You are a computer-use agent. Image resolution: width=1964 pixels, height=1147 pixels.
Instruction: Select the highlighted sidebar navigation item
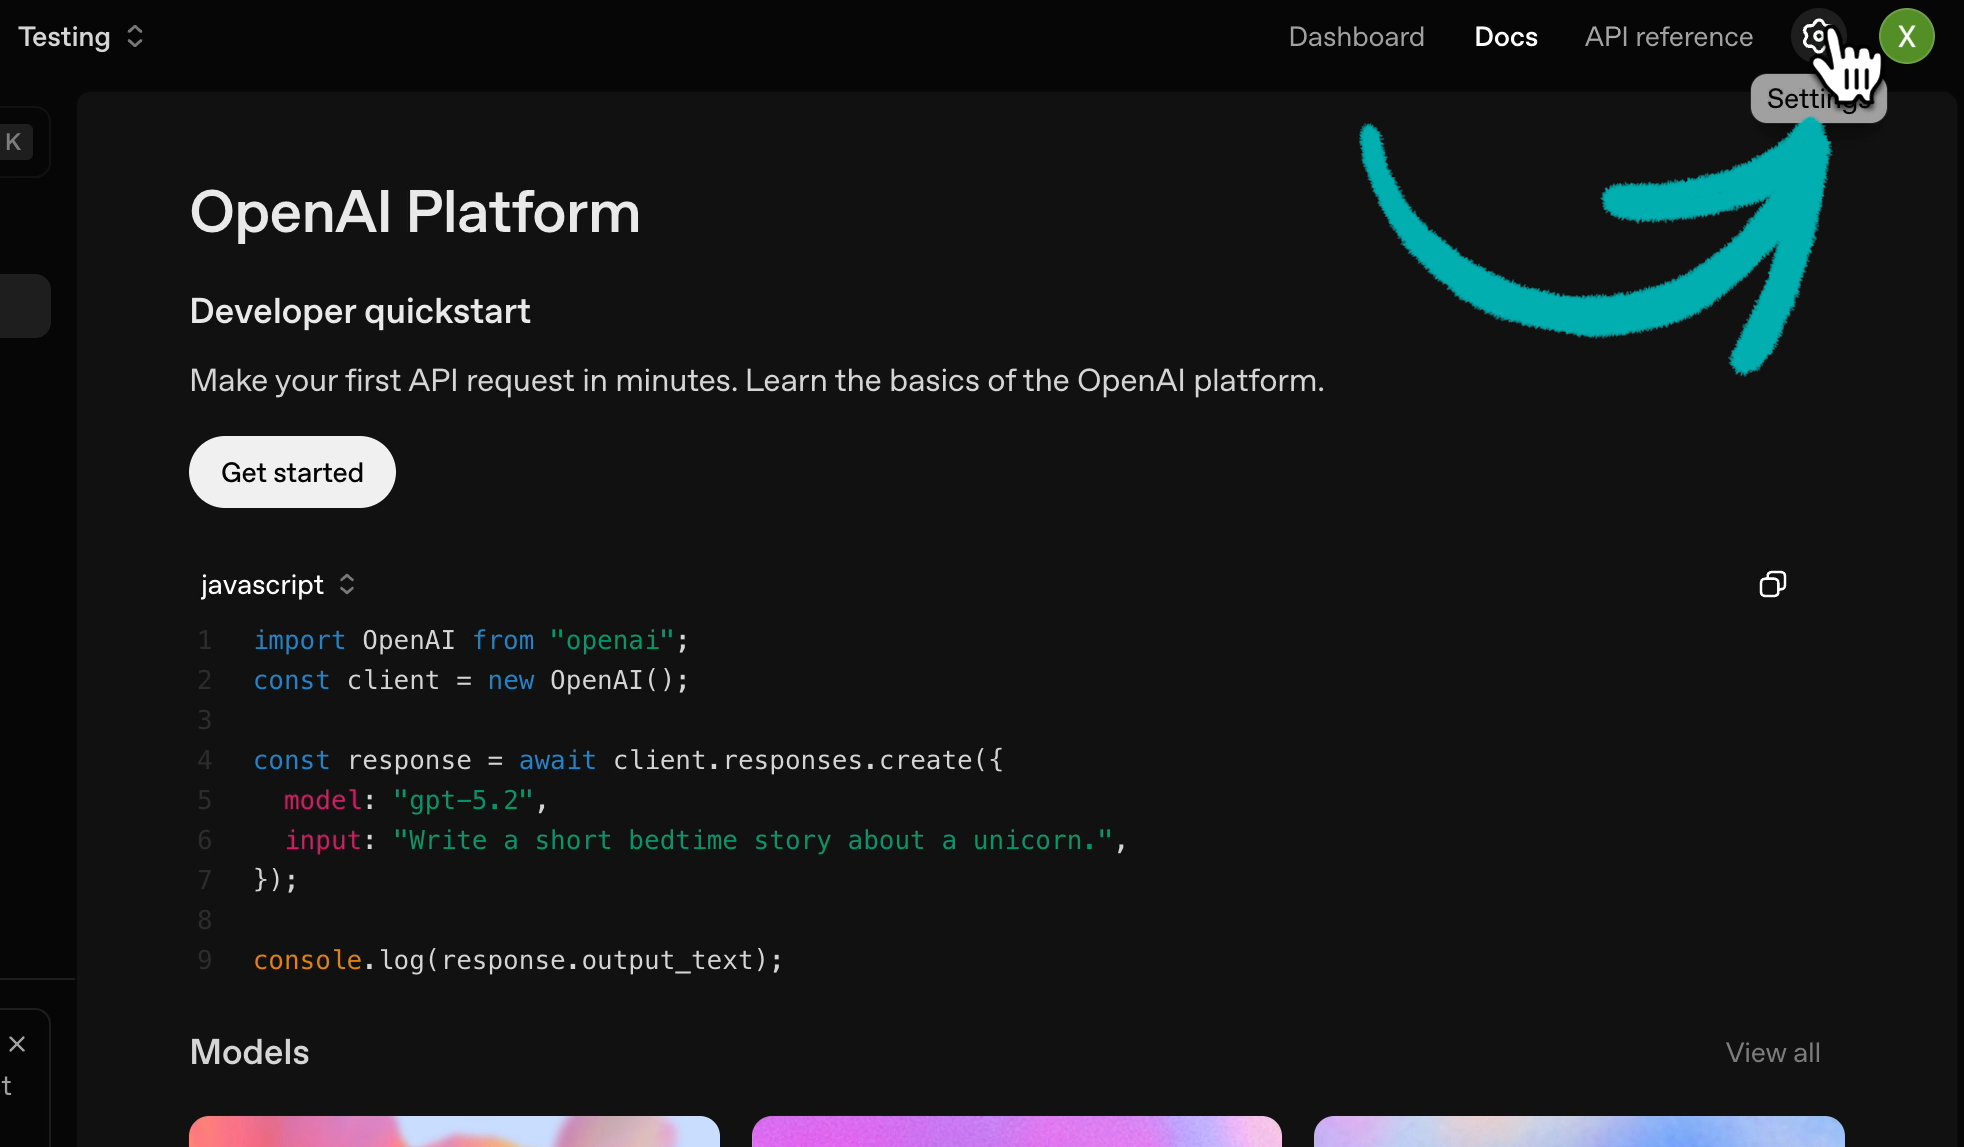[24, 306]
